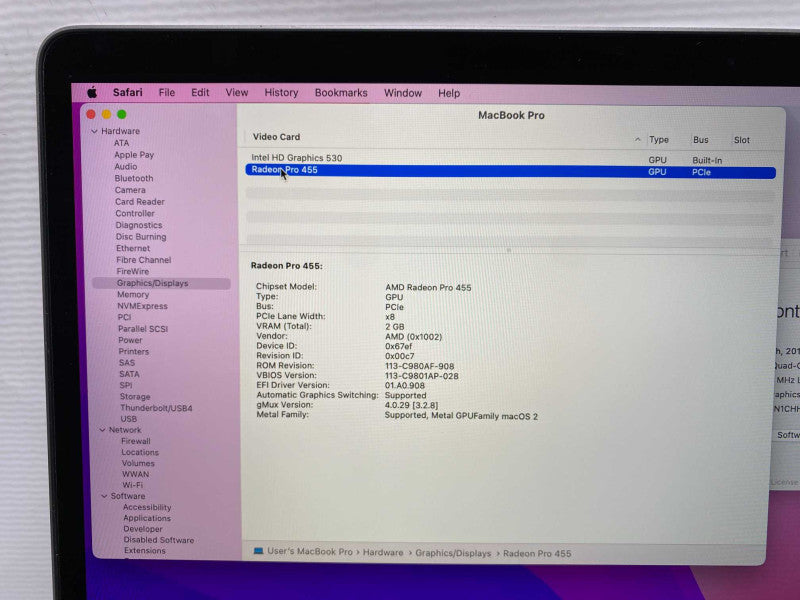Sort by the Bus column header
The image size is (800, 600).
coord(701,139)
